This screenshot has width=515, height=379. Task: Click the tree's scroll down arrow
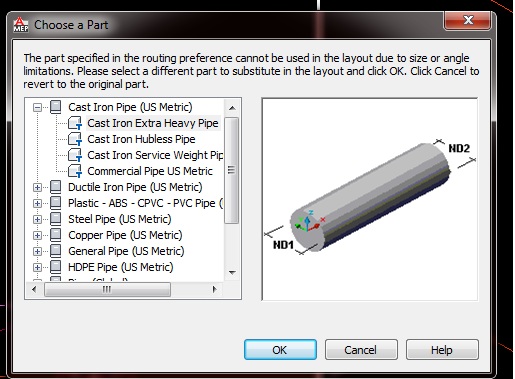tap(232, 273)
